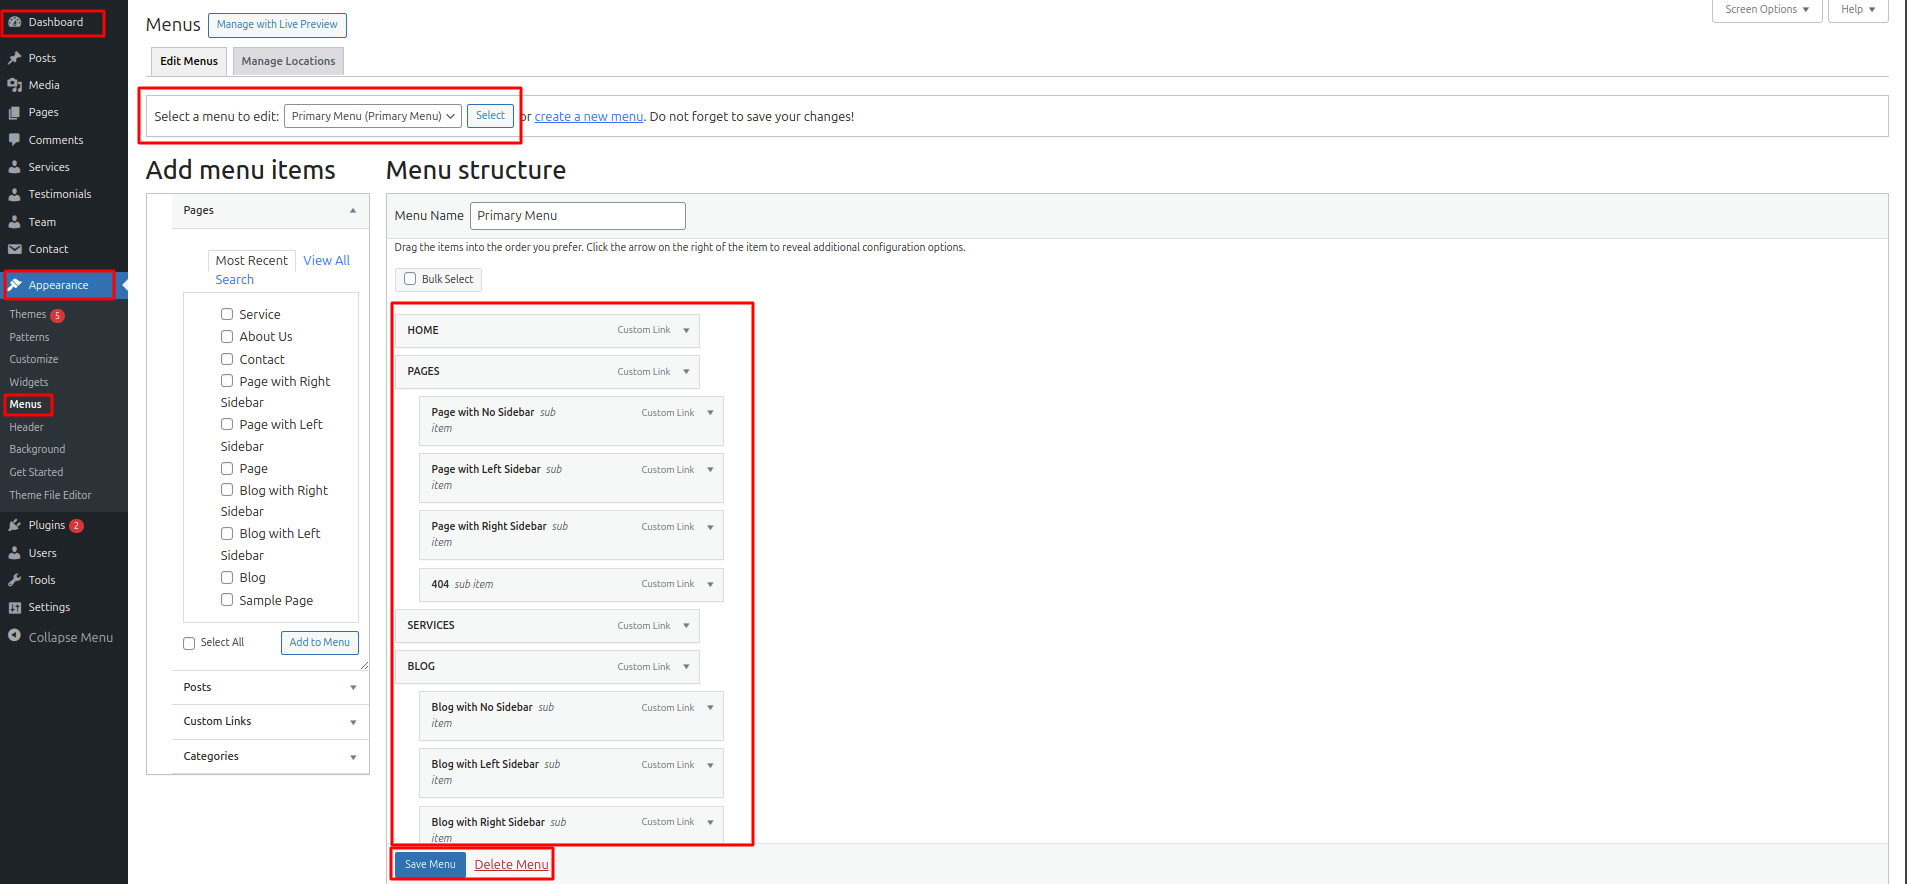The height and width of the screenshot is (884, 1907).
Task: Click the Testimonials person icon
Action: click(15, 194)
